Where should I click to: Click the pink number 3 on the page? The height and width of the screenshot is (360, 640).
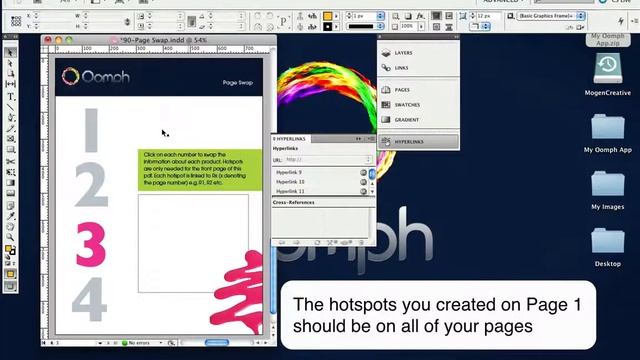91,244
